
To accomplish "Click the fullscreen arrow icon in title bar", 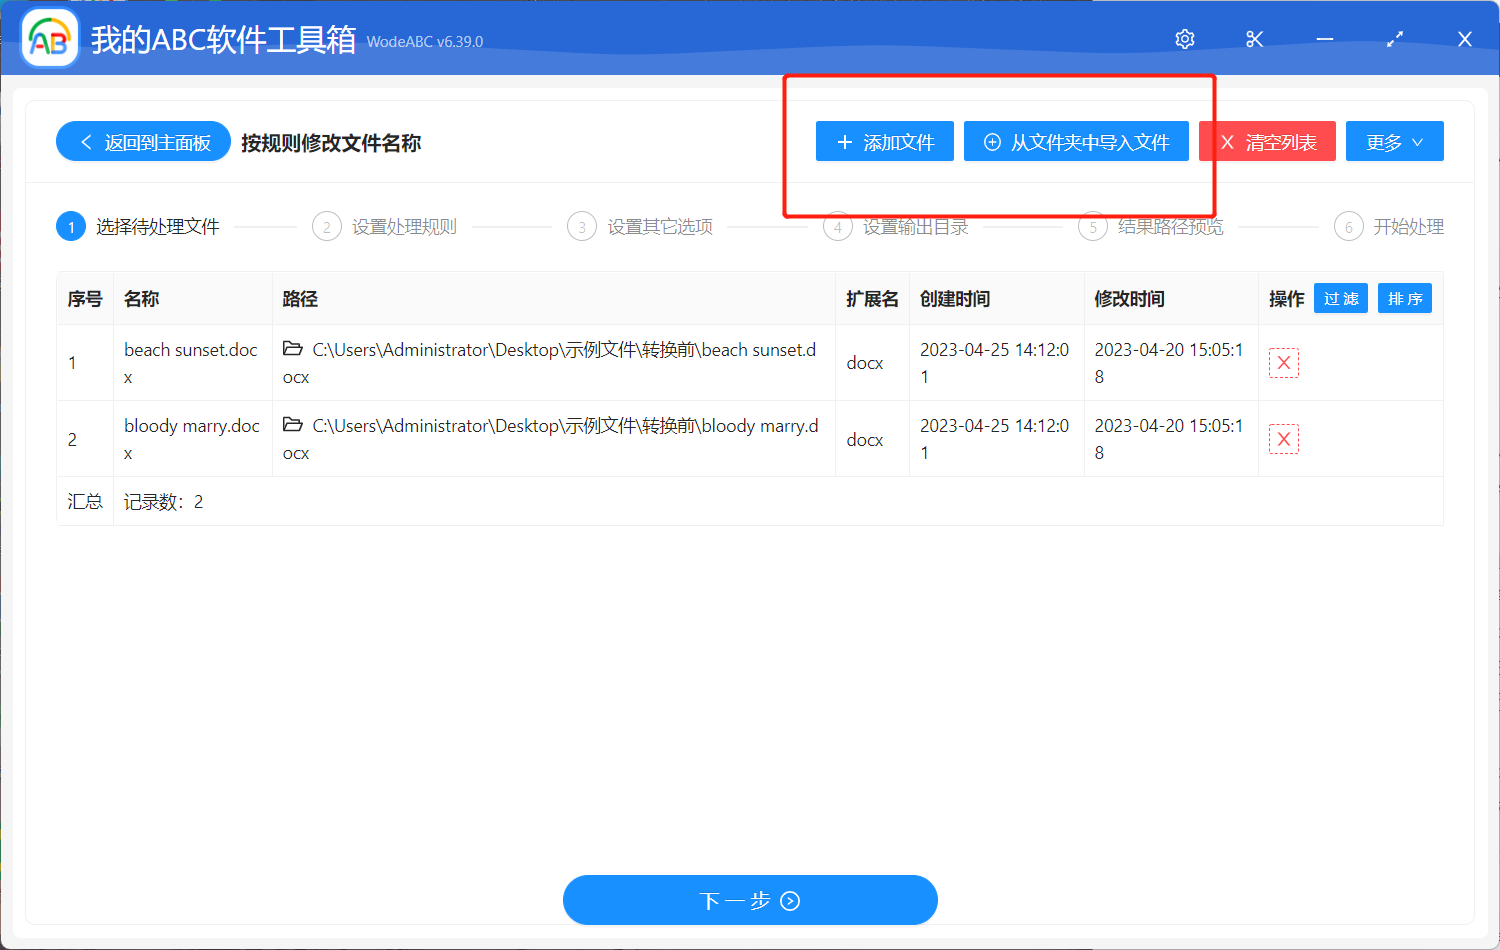I will (x=1394, y=39).
